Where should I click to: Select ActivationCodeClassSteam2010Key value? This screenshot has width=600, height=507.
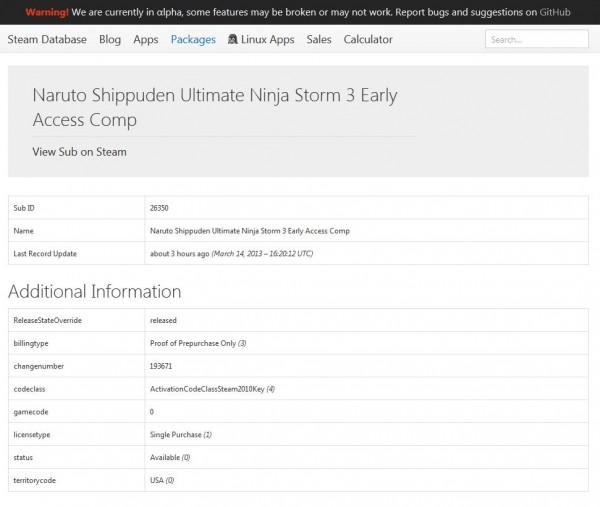pos(212,389)
